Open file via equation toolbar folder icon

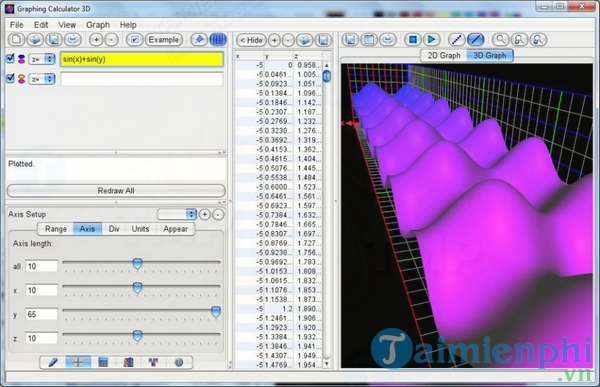(35, 39)
